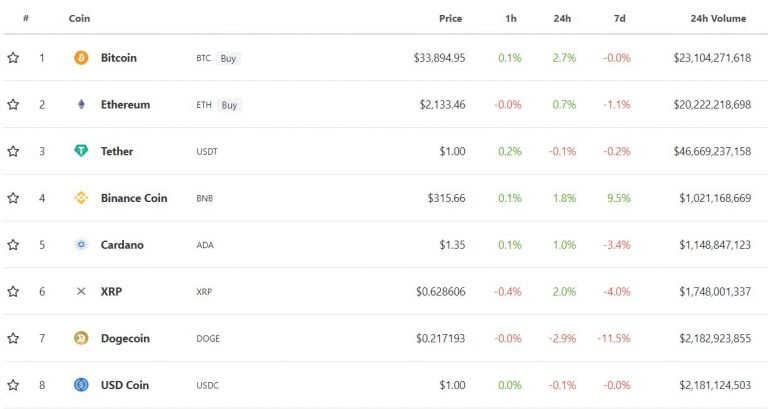
Task: Click the Ethereum diamond logo icon
Action: 81,104
